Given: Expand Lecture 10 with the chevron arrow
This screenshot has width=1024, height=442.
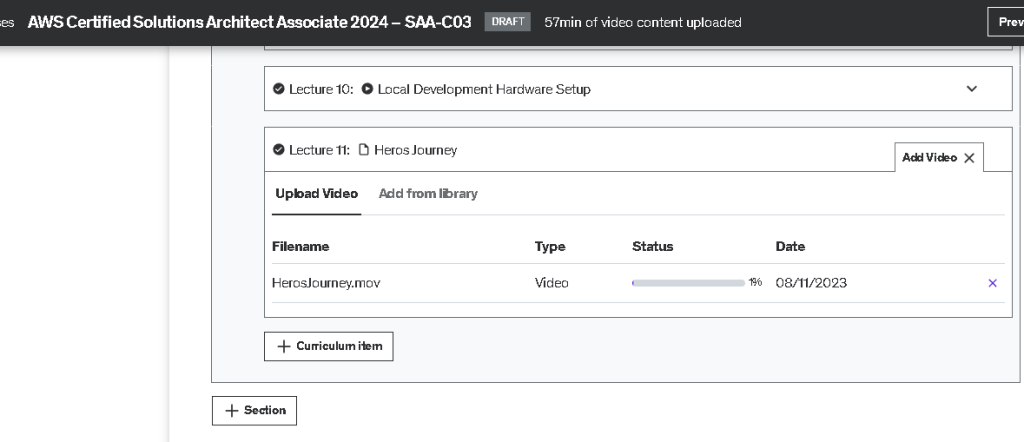Looking at the screenshot, I should pyautogui.click(x=971, y=89).
